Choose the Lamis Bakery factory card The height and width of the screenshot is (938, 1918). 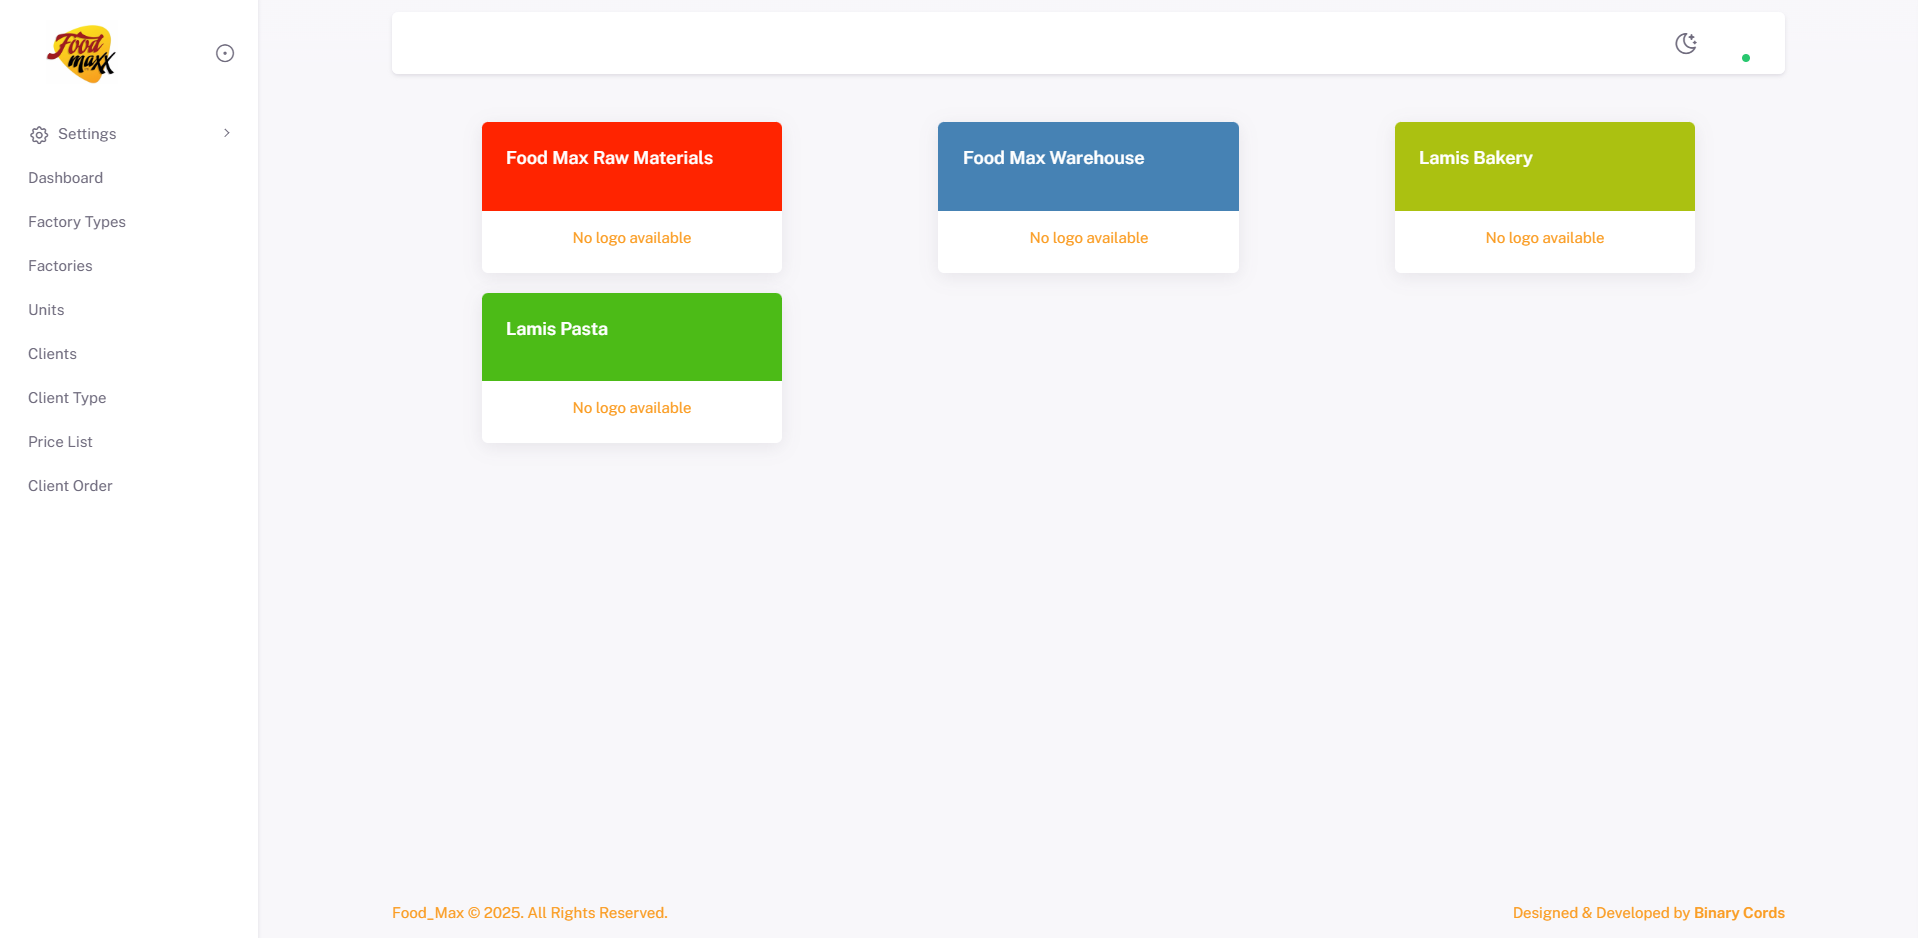(x=1544, y=166)
